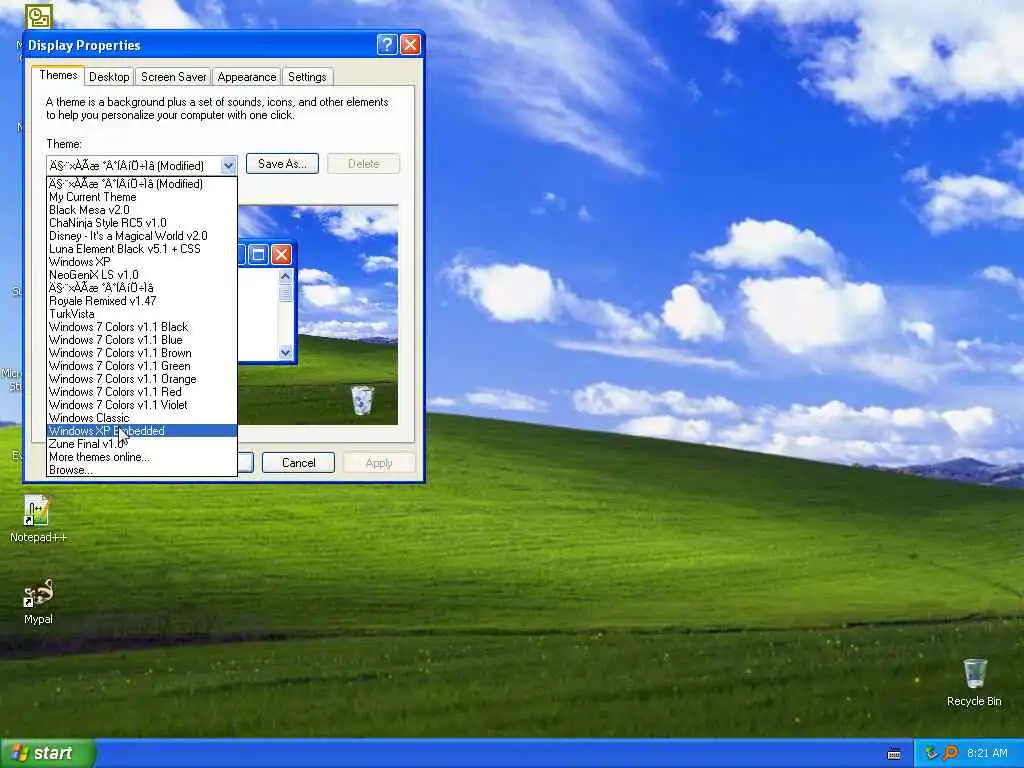Switch to the Themes tab
This screenshot has width=1024, height=768.
pyautogui.click(x=58, y=75)
